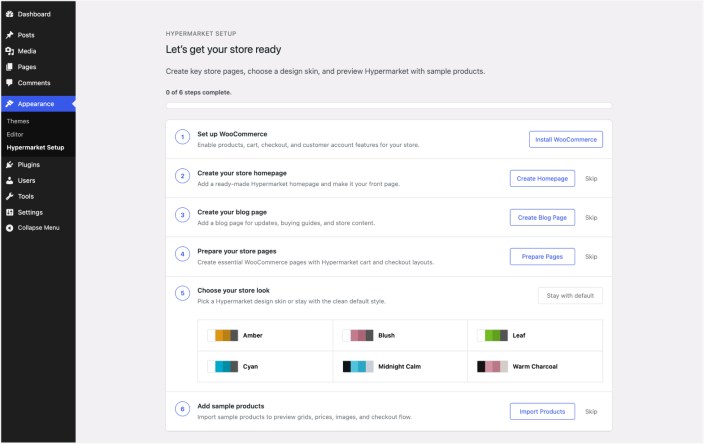
Task: Choose the Amber skin
Action: 265,335
